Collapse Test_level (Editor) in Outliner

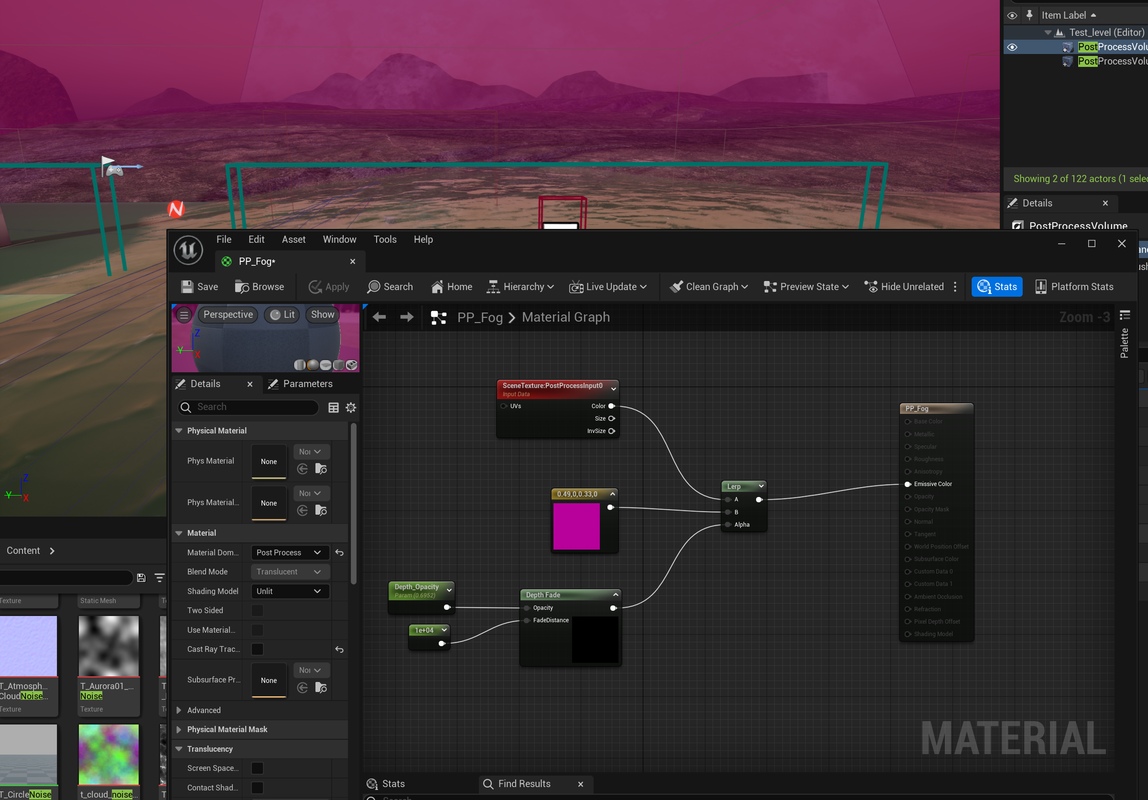[1048, 32]
